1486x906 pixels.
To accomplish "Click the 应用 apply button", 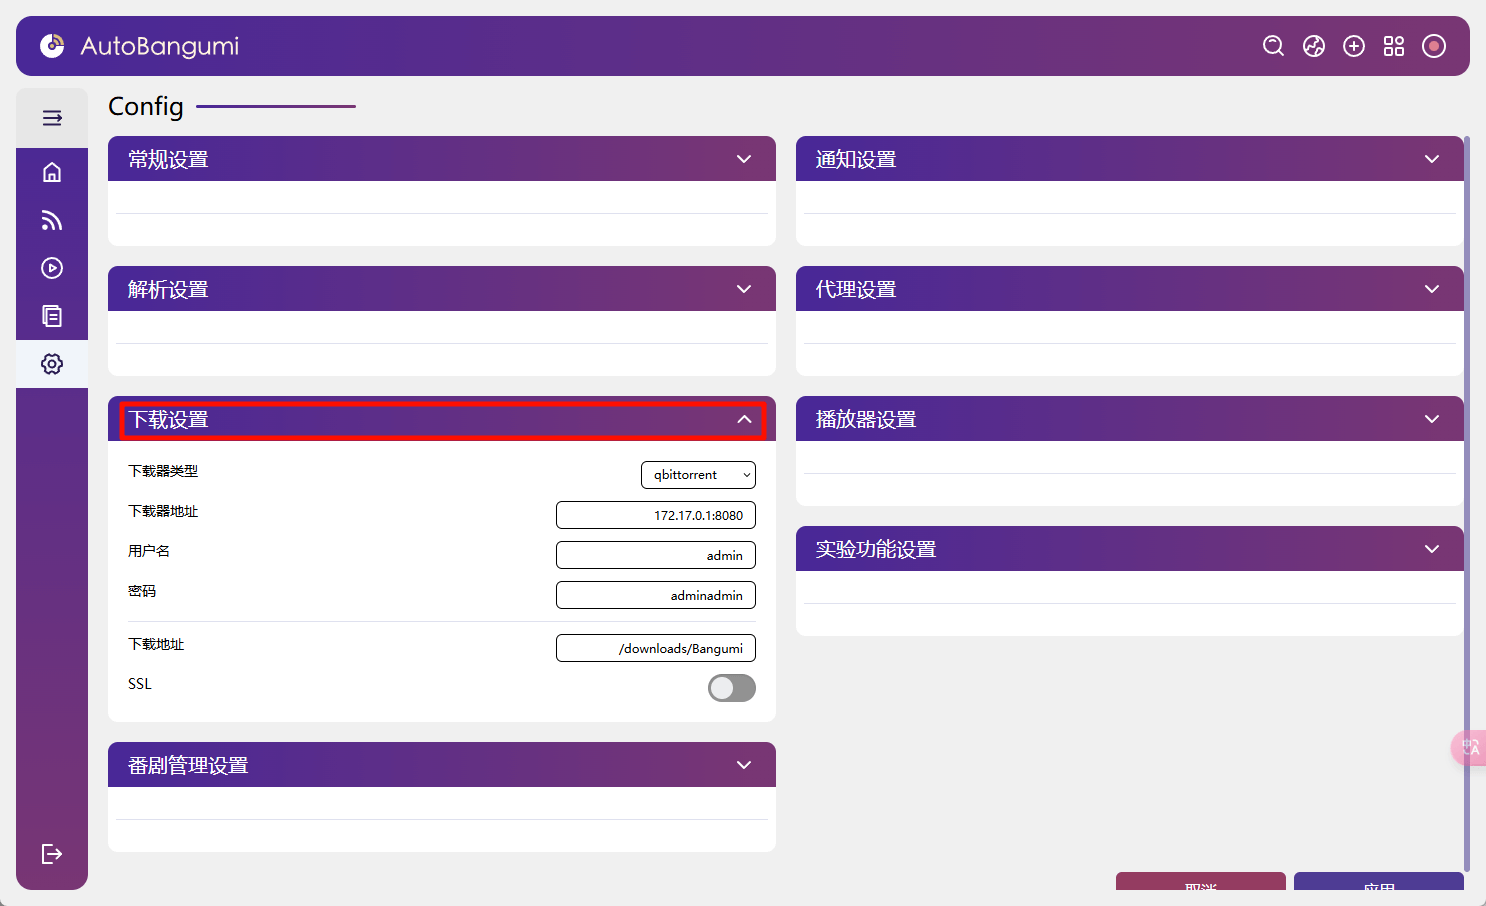I will click(1378, 884).
